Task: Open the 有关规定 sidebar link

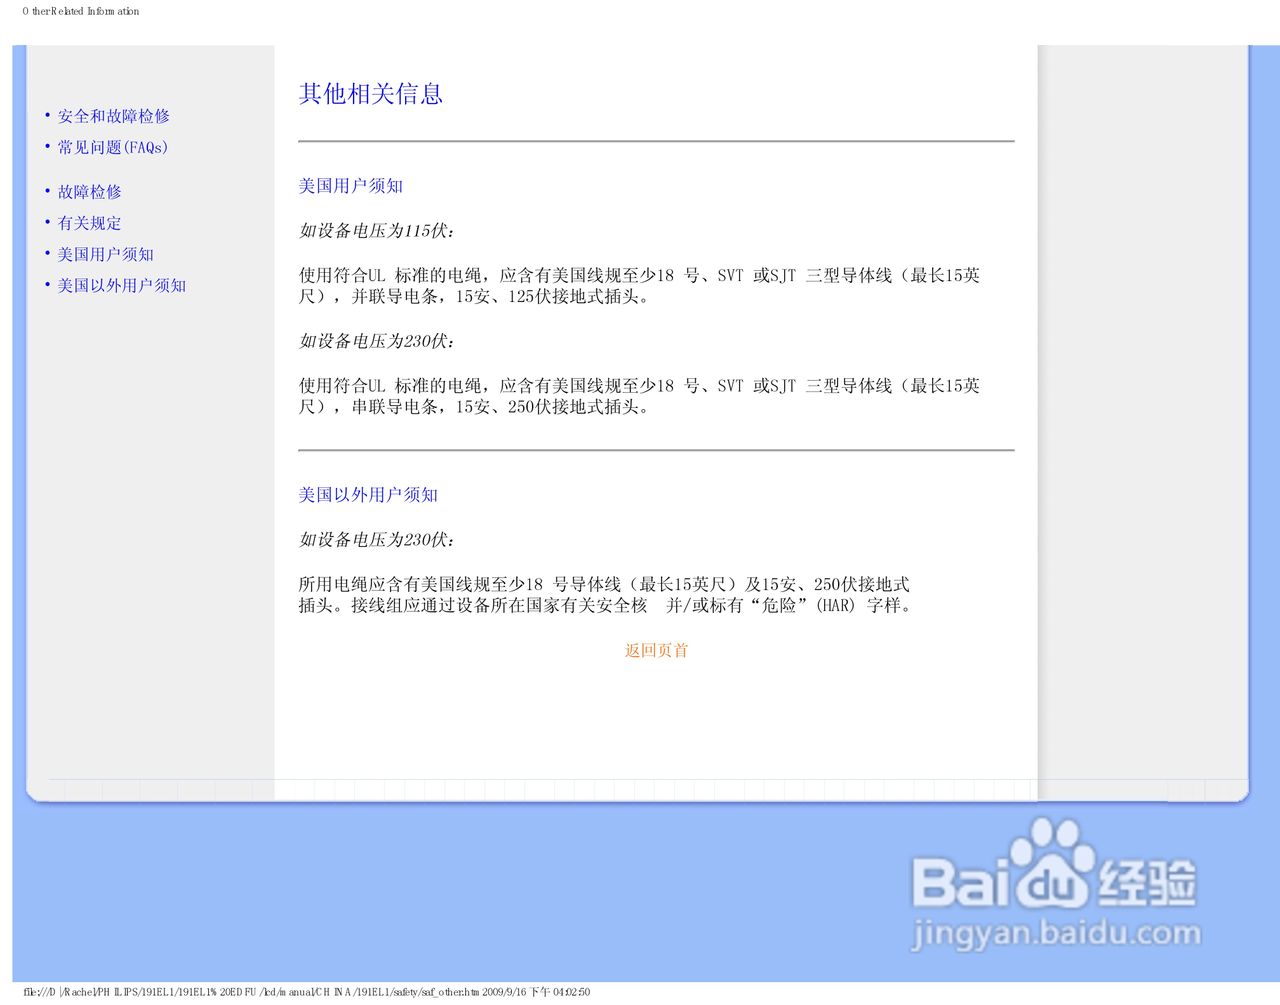Action: tap(89, 223)
